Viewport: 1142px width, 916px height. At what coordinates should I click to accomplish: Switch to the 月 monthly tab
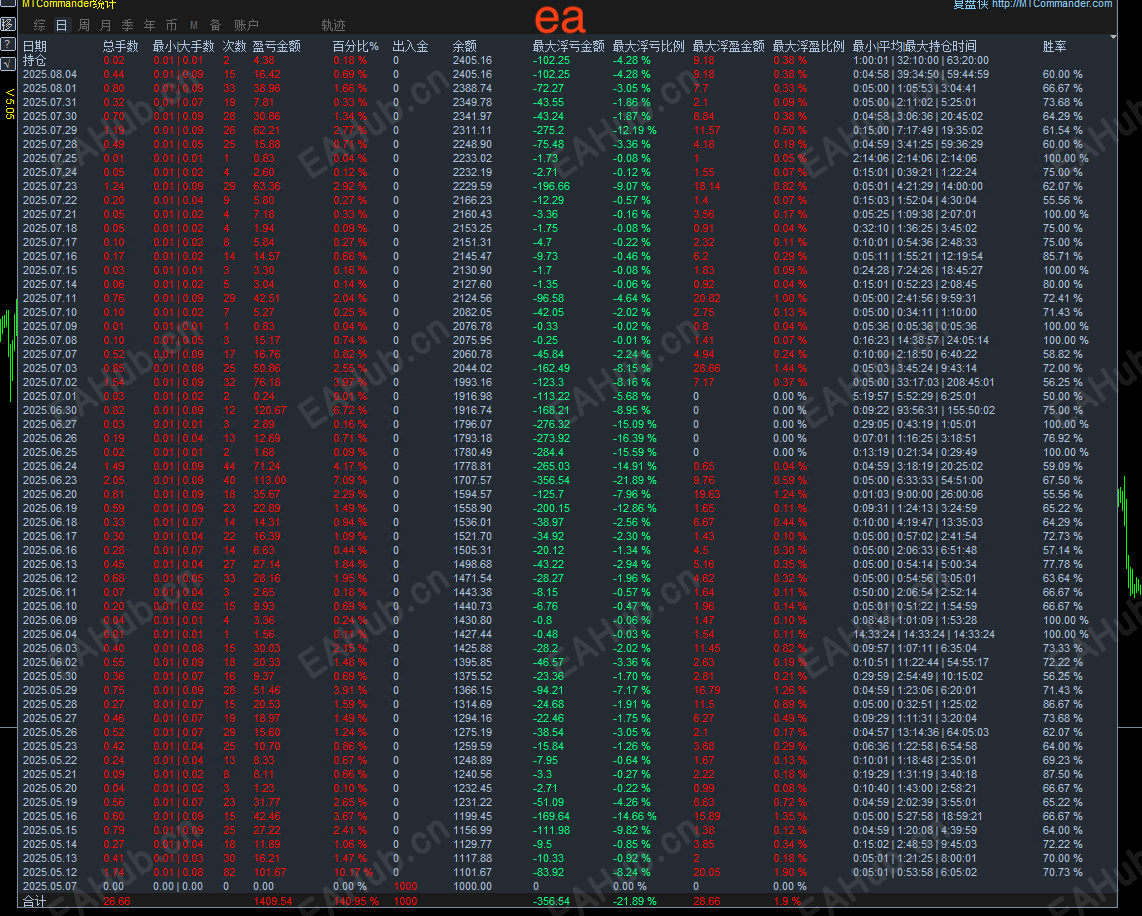click(x=106, y=25)
